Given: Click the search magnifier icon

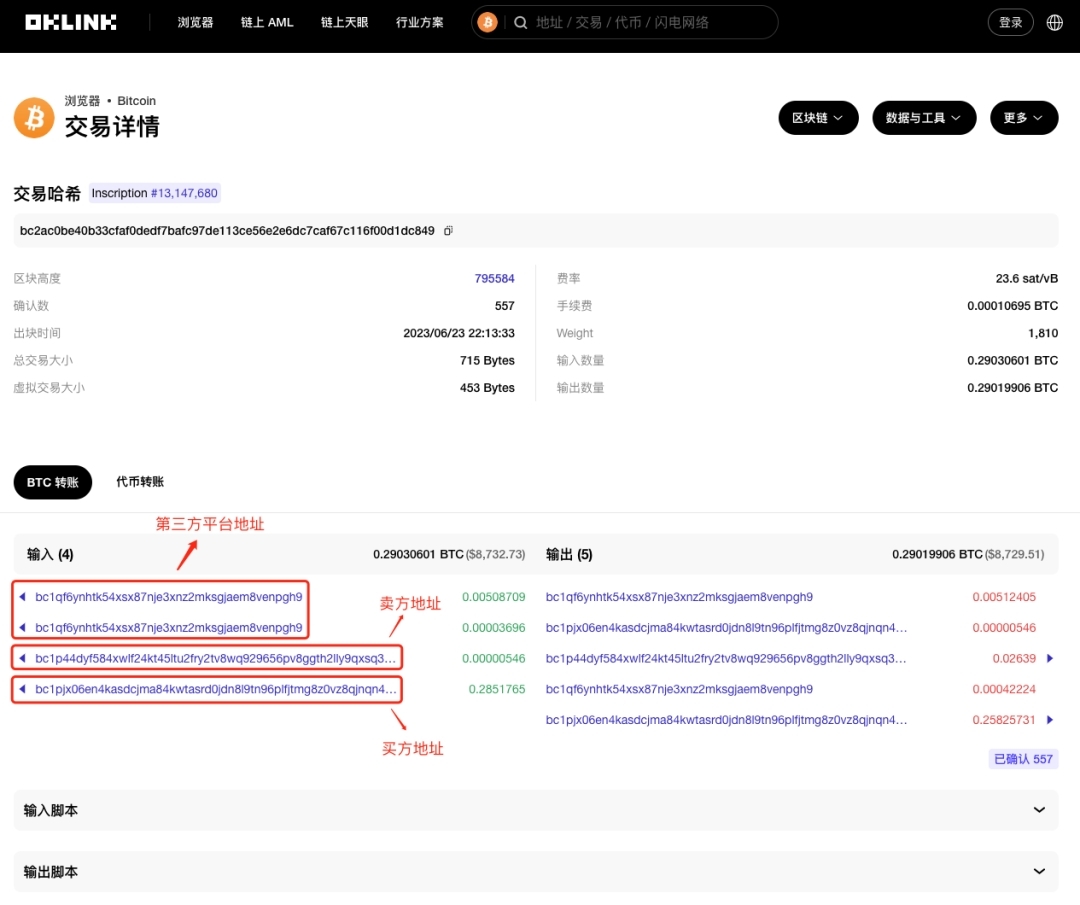Looking at the screenshot, I should pos(521,21).
